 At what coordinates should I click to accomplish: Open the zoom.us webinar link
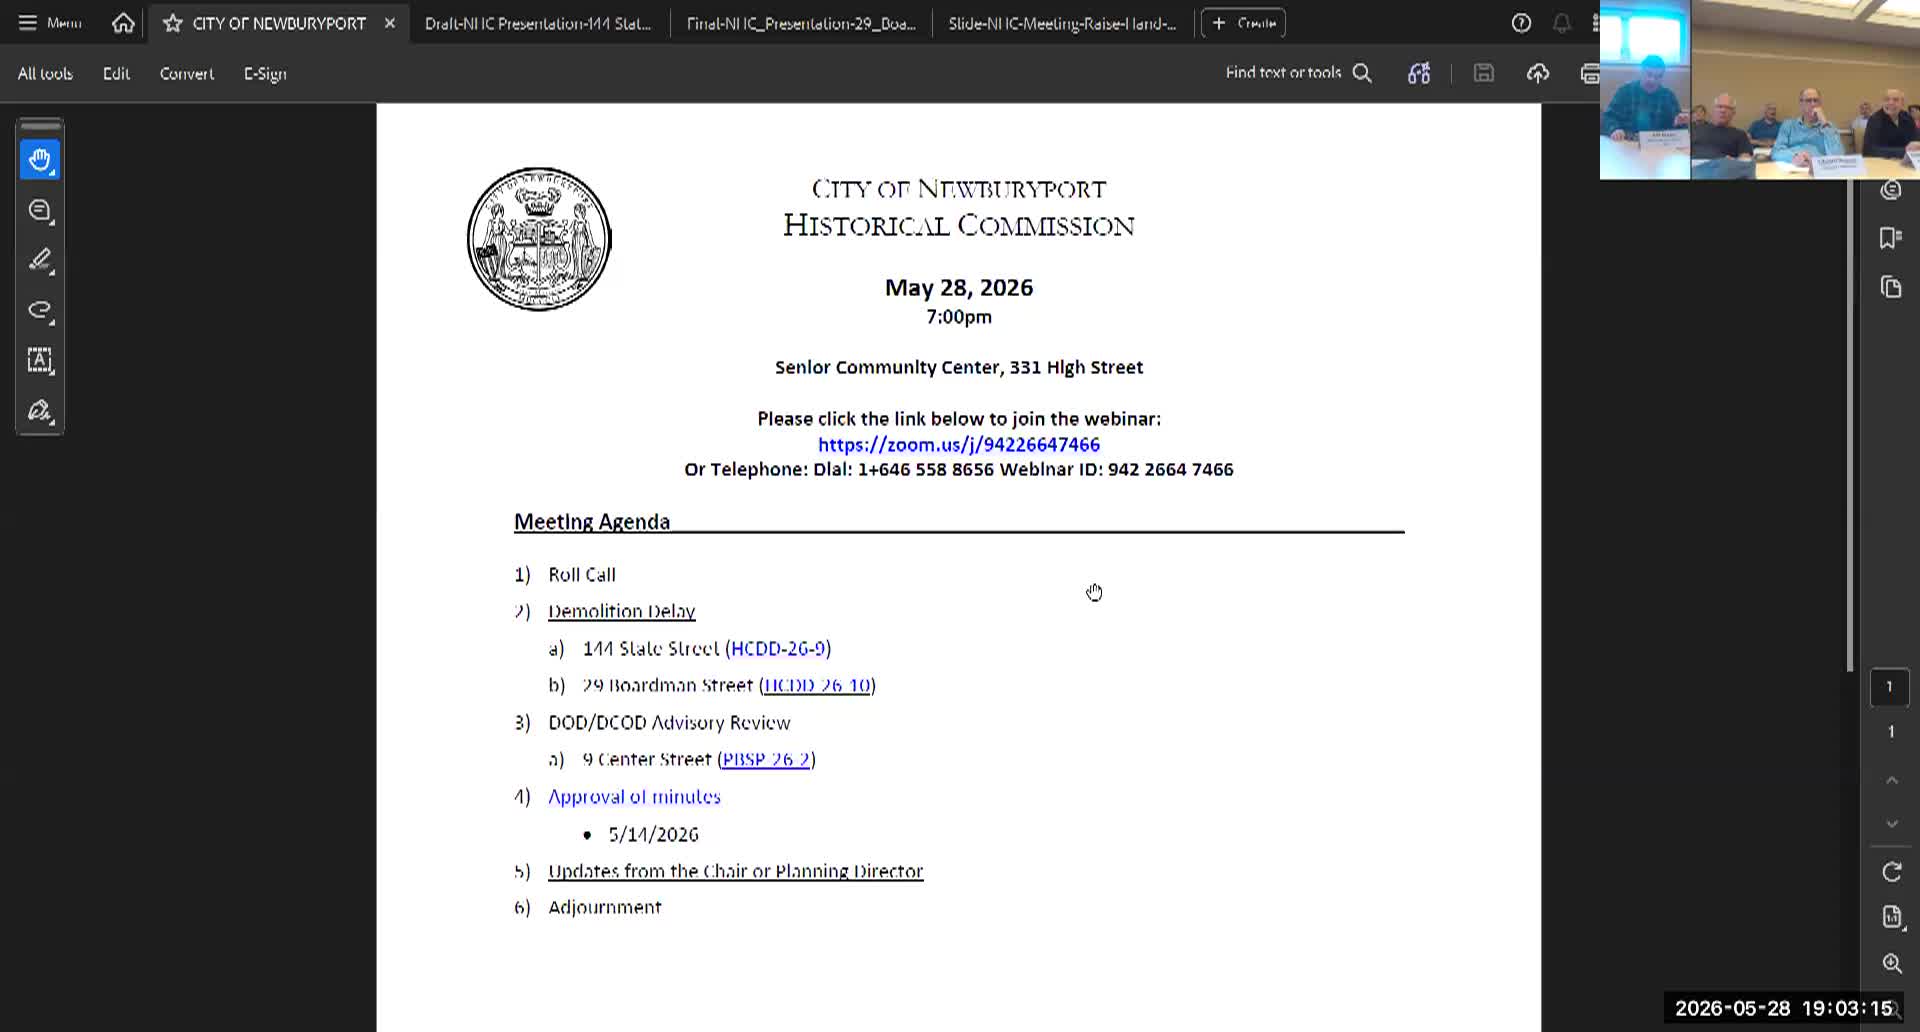click(x=958, y=444)
